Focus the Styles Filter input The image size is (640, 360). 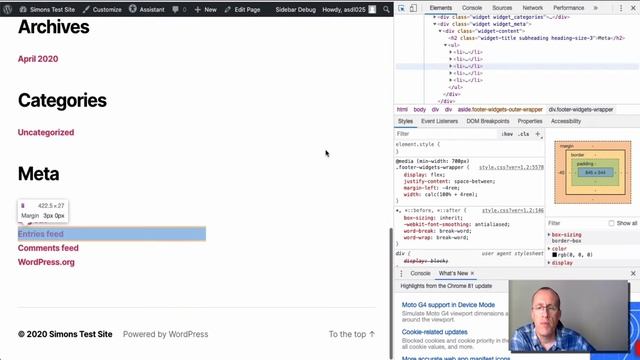click(447, 134)
